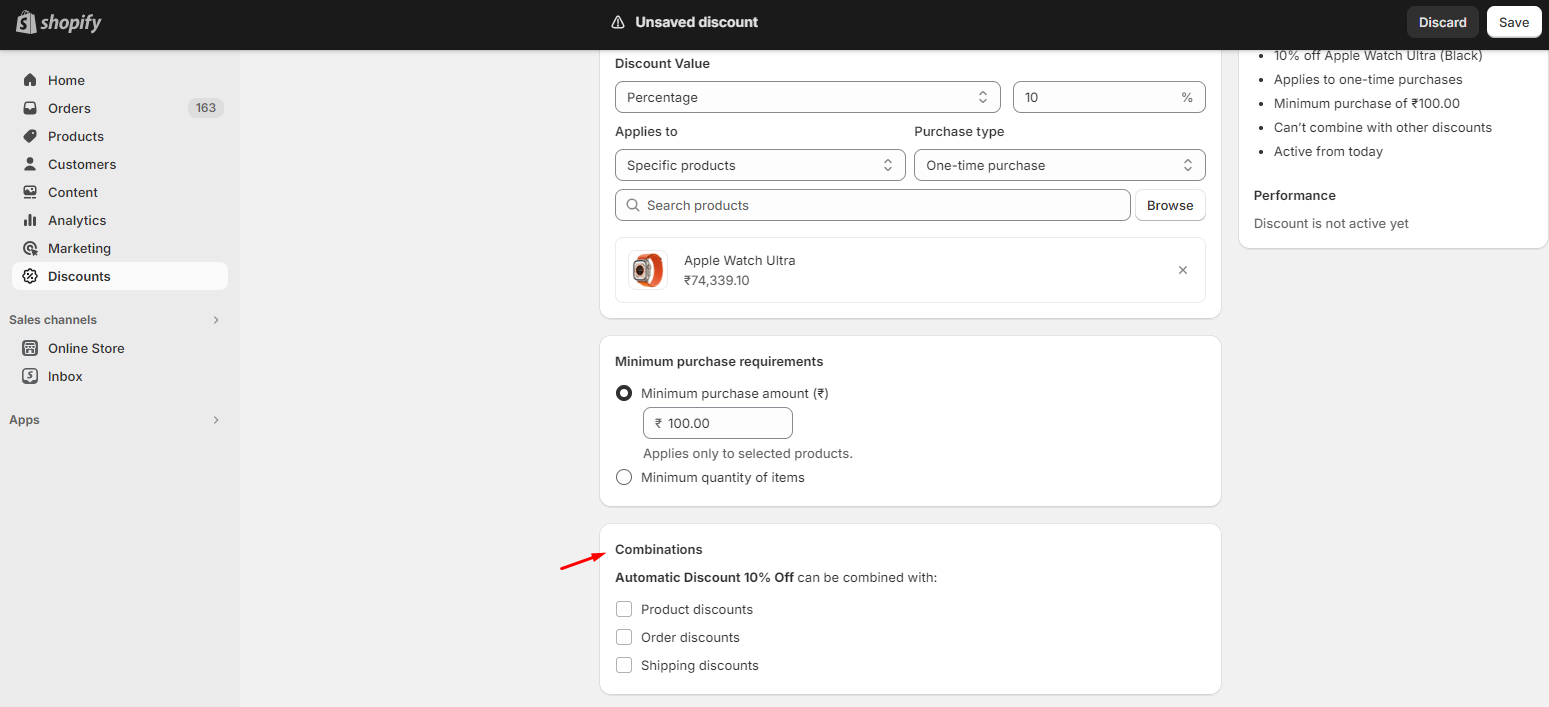This screenshot has width=1549, height=707.
Task: Open the Specific products dropdown
Action: point(760,165)
